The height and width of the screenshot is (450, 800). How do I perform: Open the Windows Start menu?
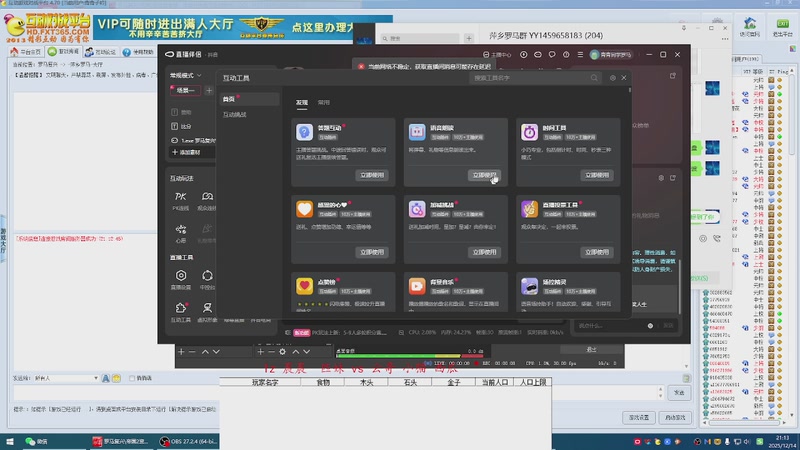tap(10, 442)
